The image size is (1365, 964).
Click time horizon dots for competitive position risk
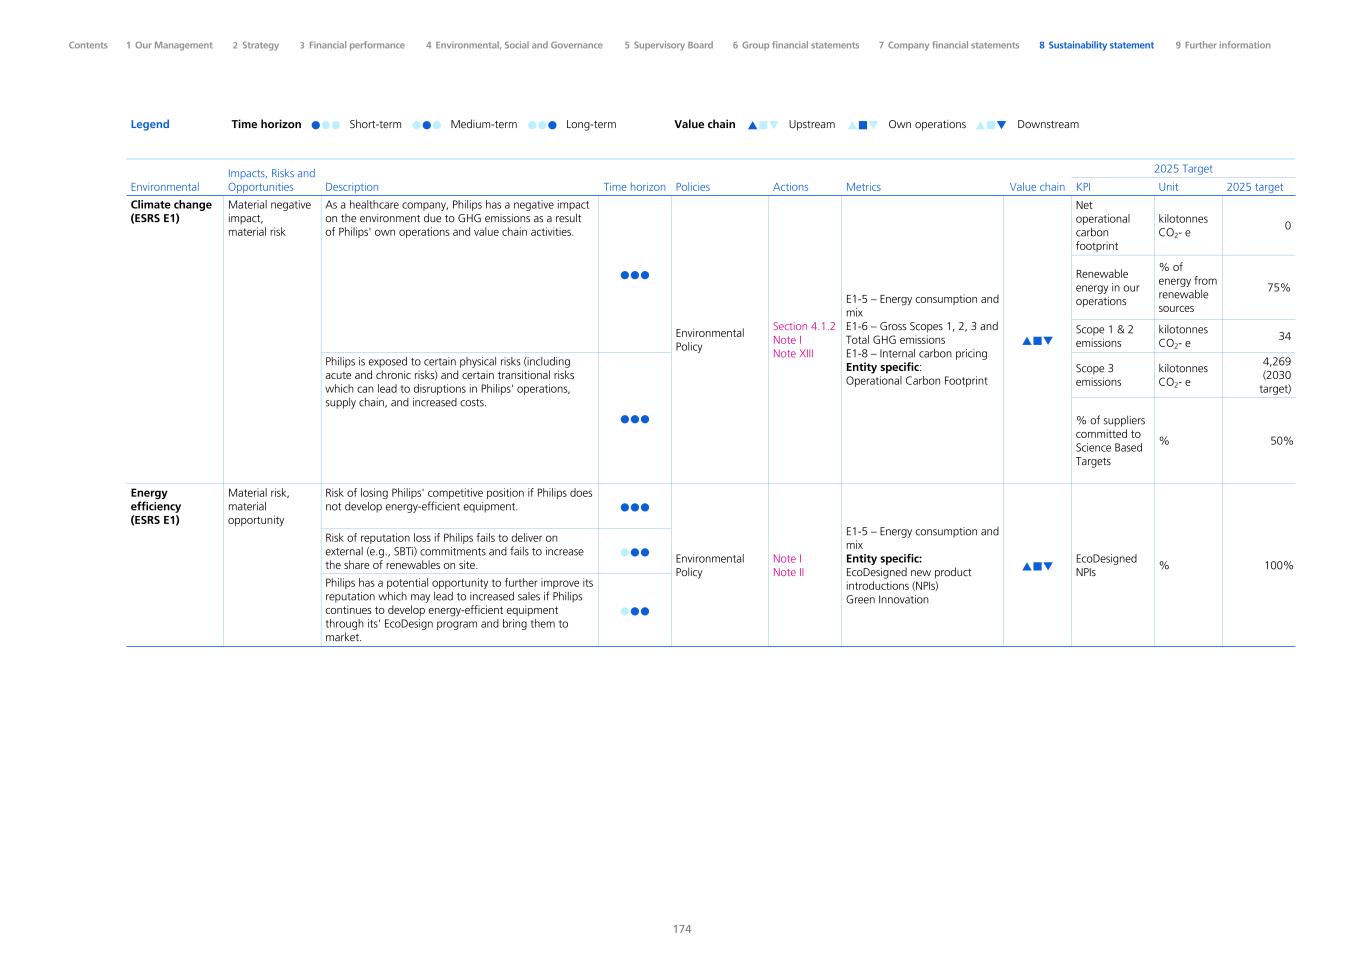635,507
